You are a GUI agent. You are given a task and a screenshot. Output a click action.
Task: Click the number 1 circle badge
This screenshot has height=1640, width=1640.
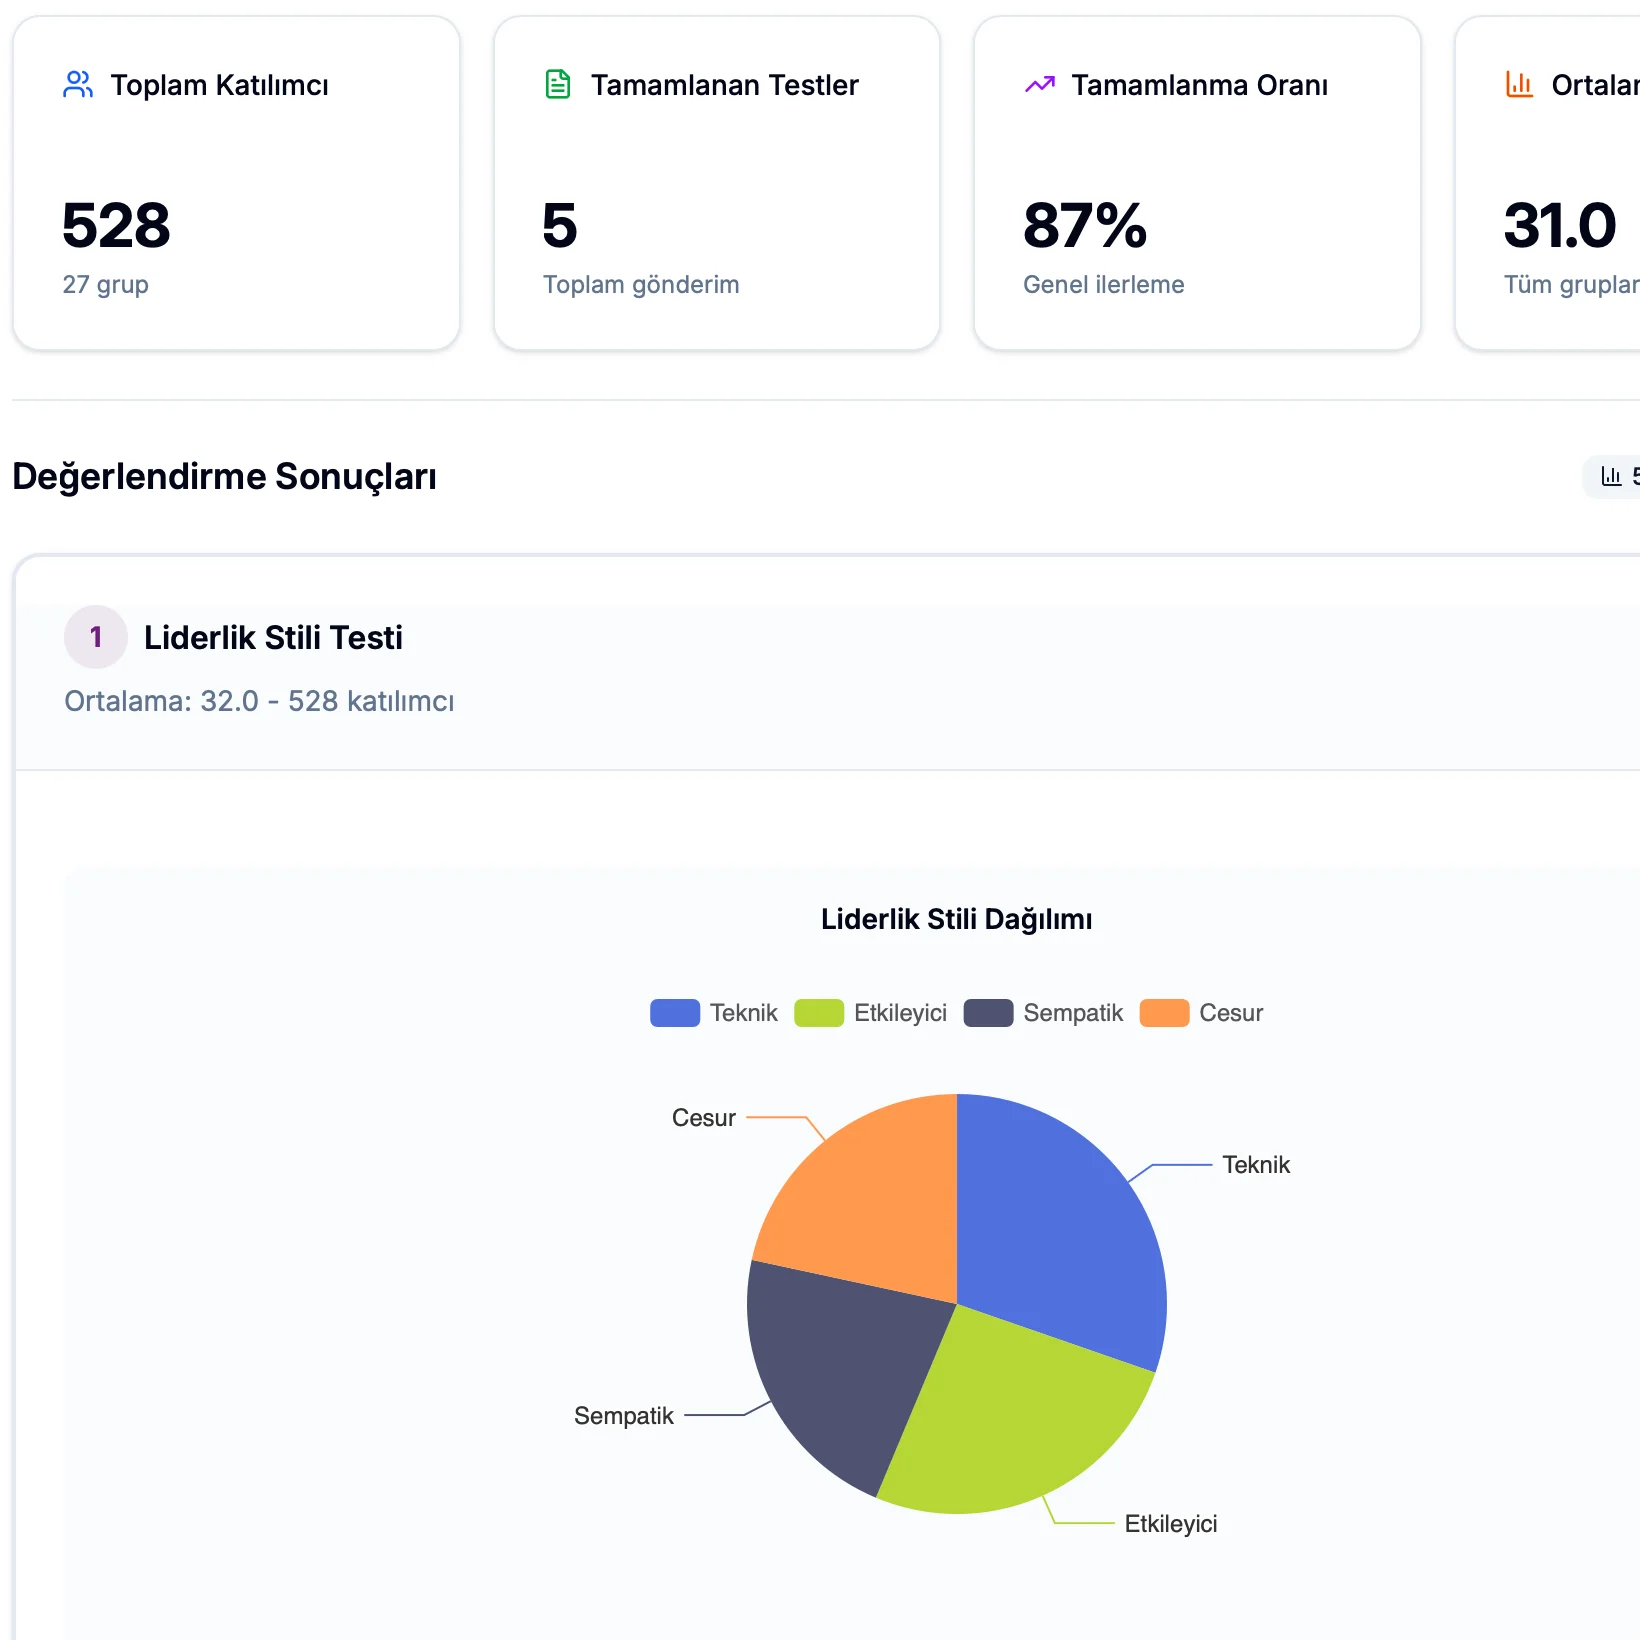96,637
